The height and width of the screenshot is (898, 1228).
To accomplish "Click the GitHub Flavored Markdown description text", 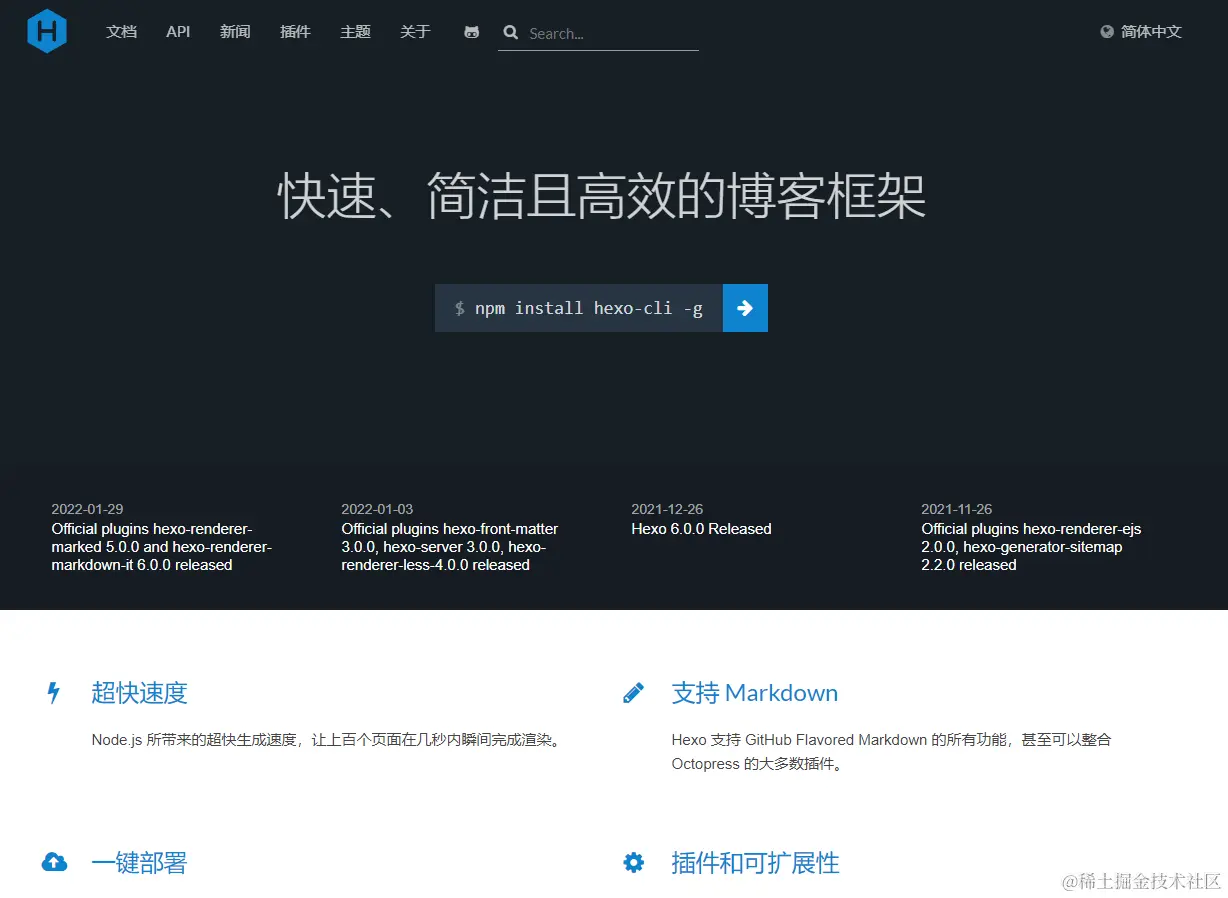I will click(x=892, y=752).
